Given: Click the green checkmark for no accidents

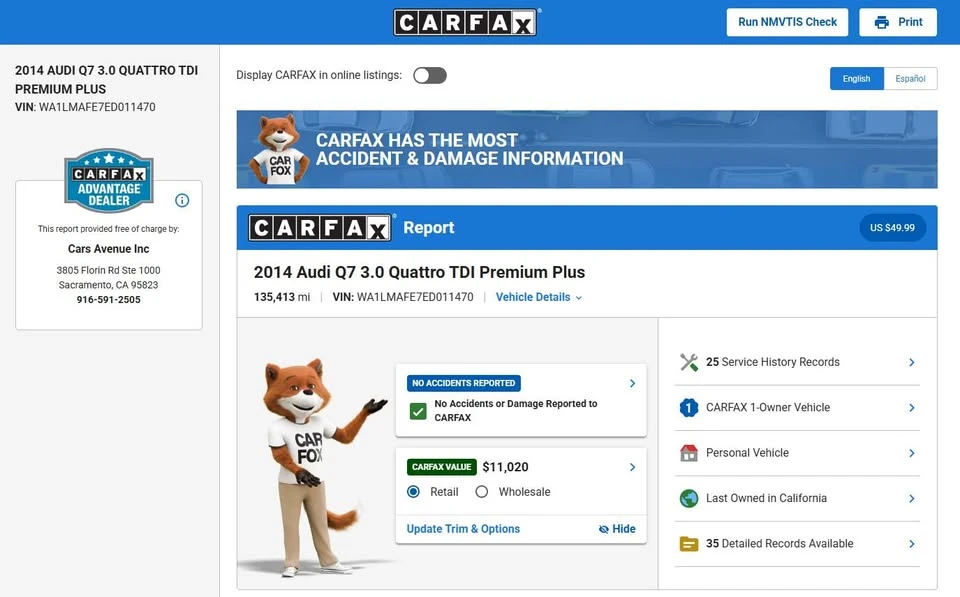Looking at the screenshot, I should click(418, 411).
